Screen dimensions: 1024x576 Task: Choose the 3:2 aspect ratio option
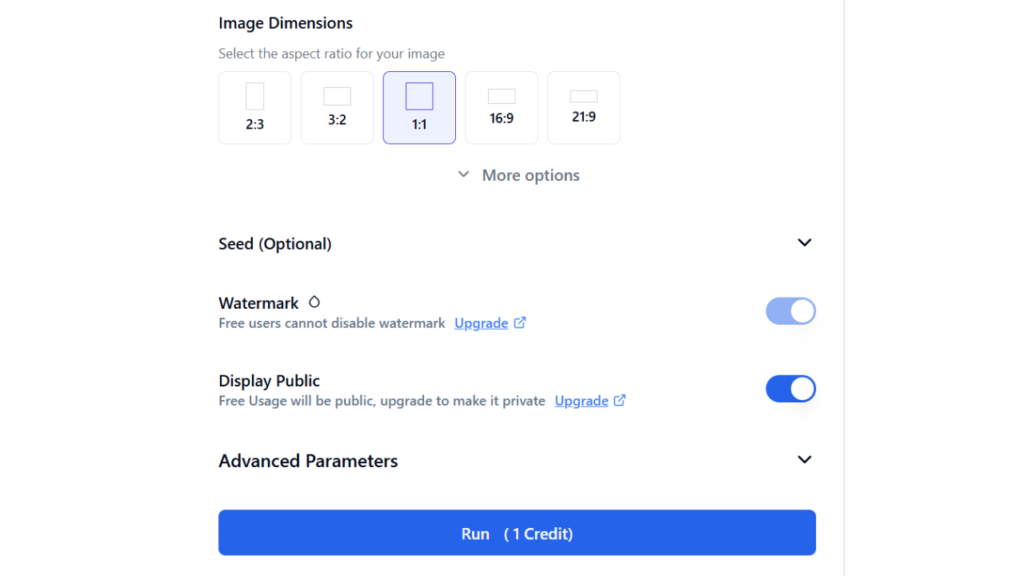[337, 107]
